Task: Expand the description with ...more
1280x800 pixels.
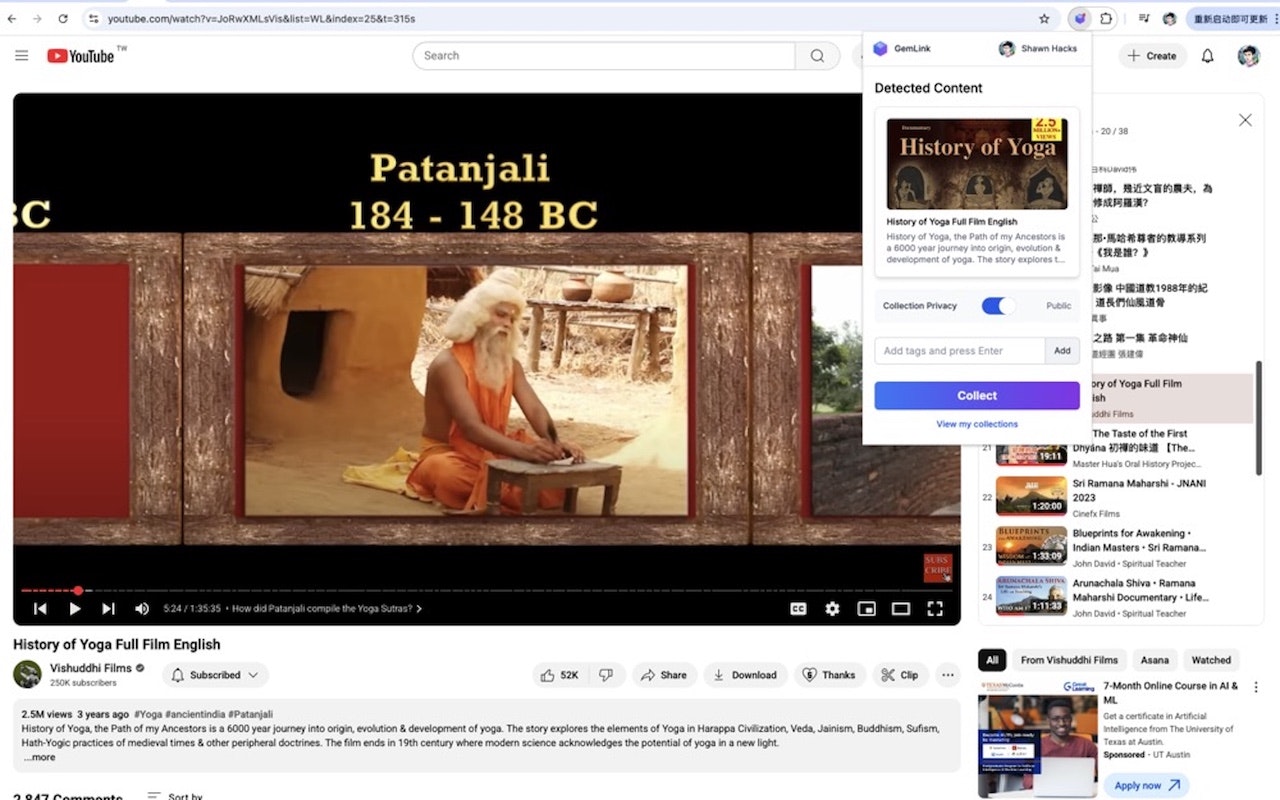Action: [x=40, y=757]
